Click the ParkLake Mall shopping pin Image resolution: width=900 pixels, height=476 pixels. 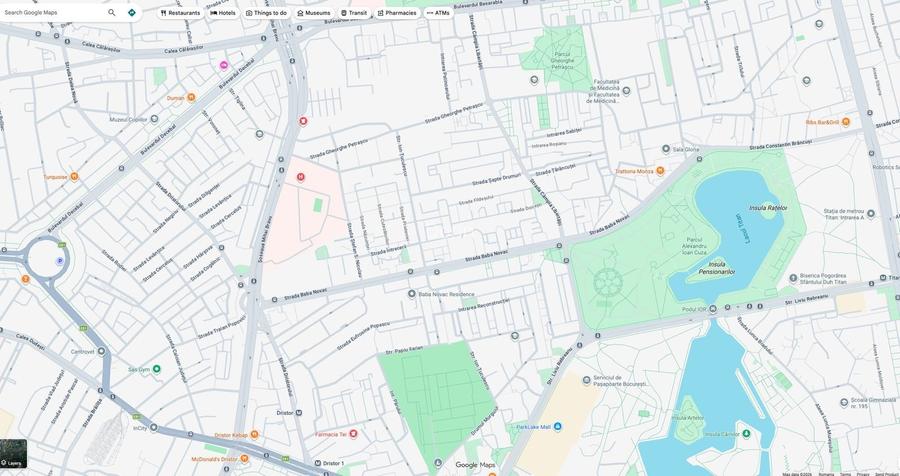click(x=558, y=427)
